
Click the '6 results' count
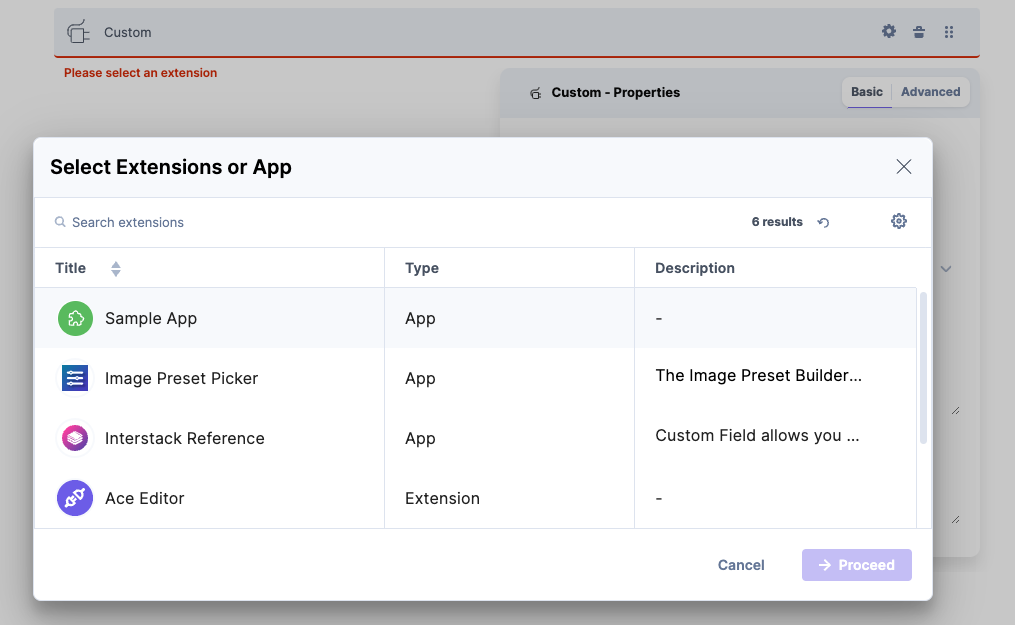coord(777,222)
